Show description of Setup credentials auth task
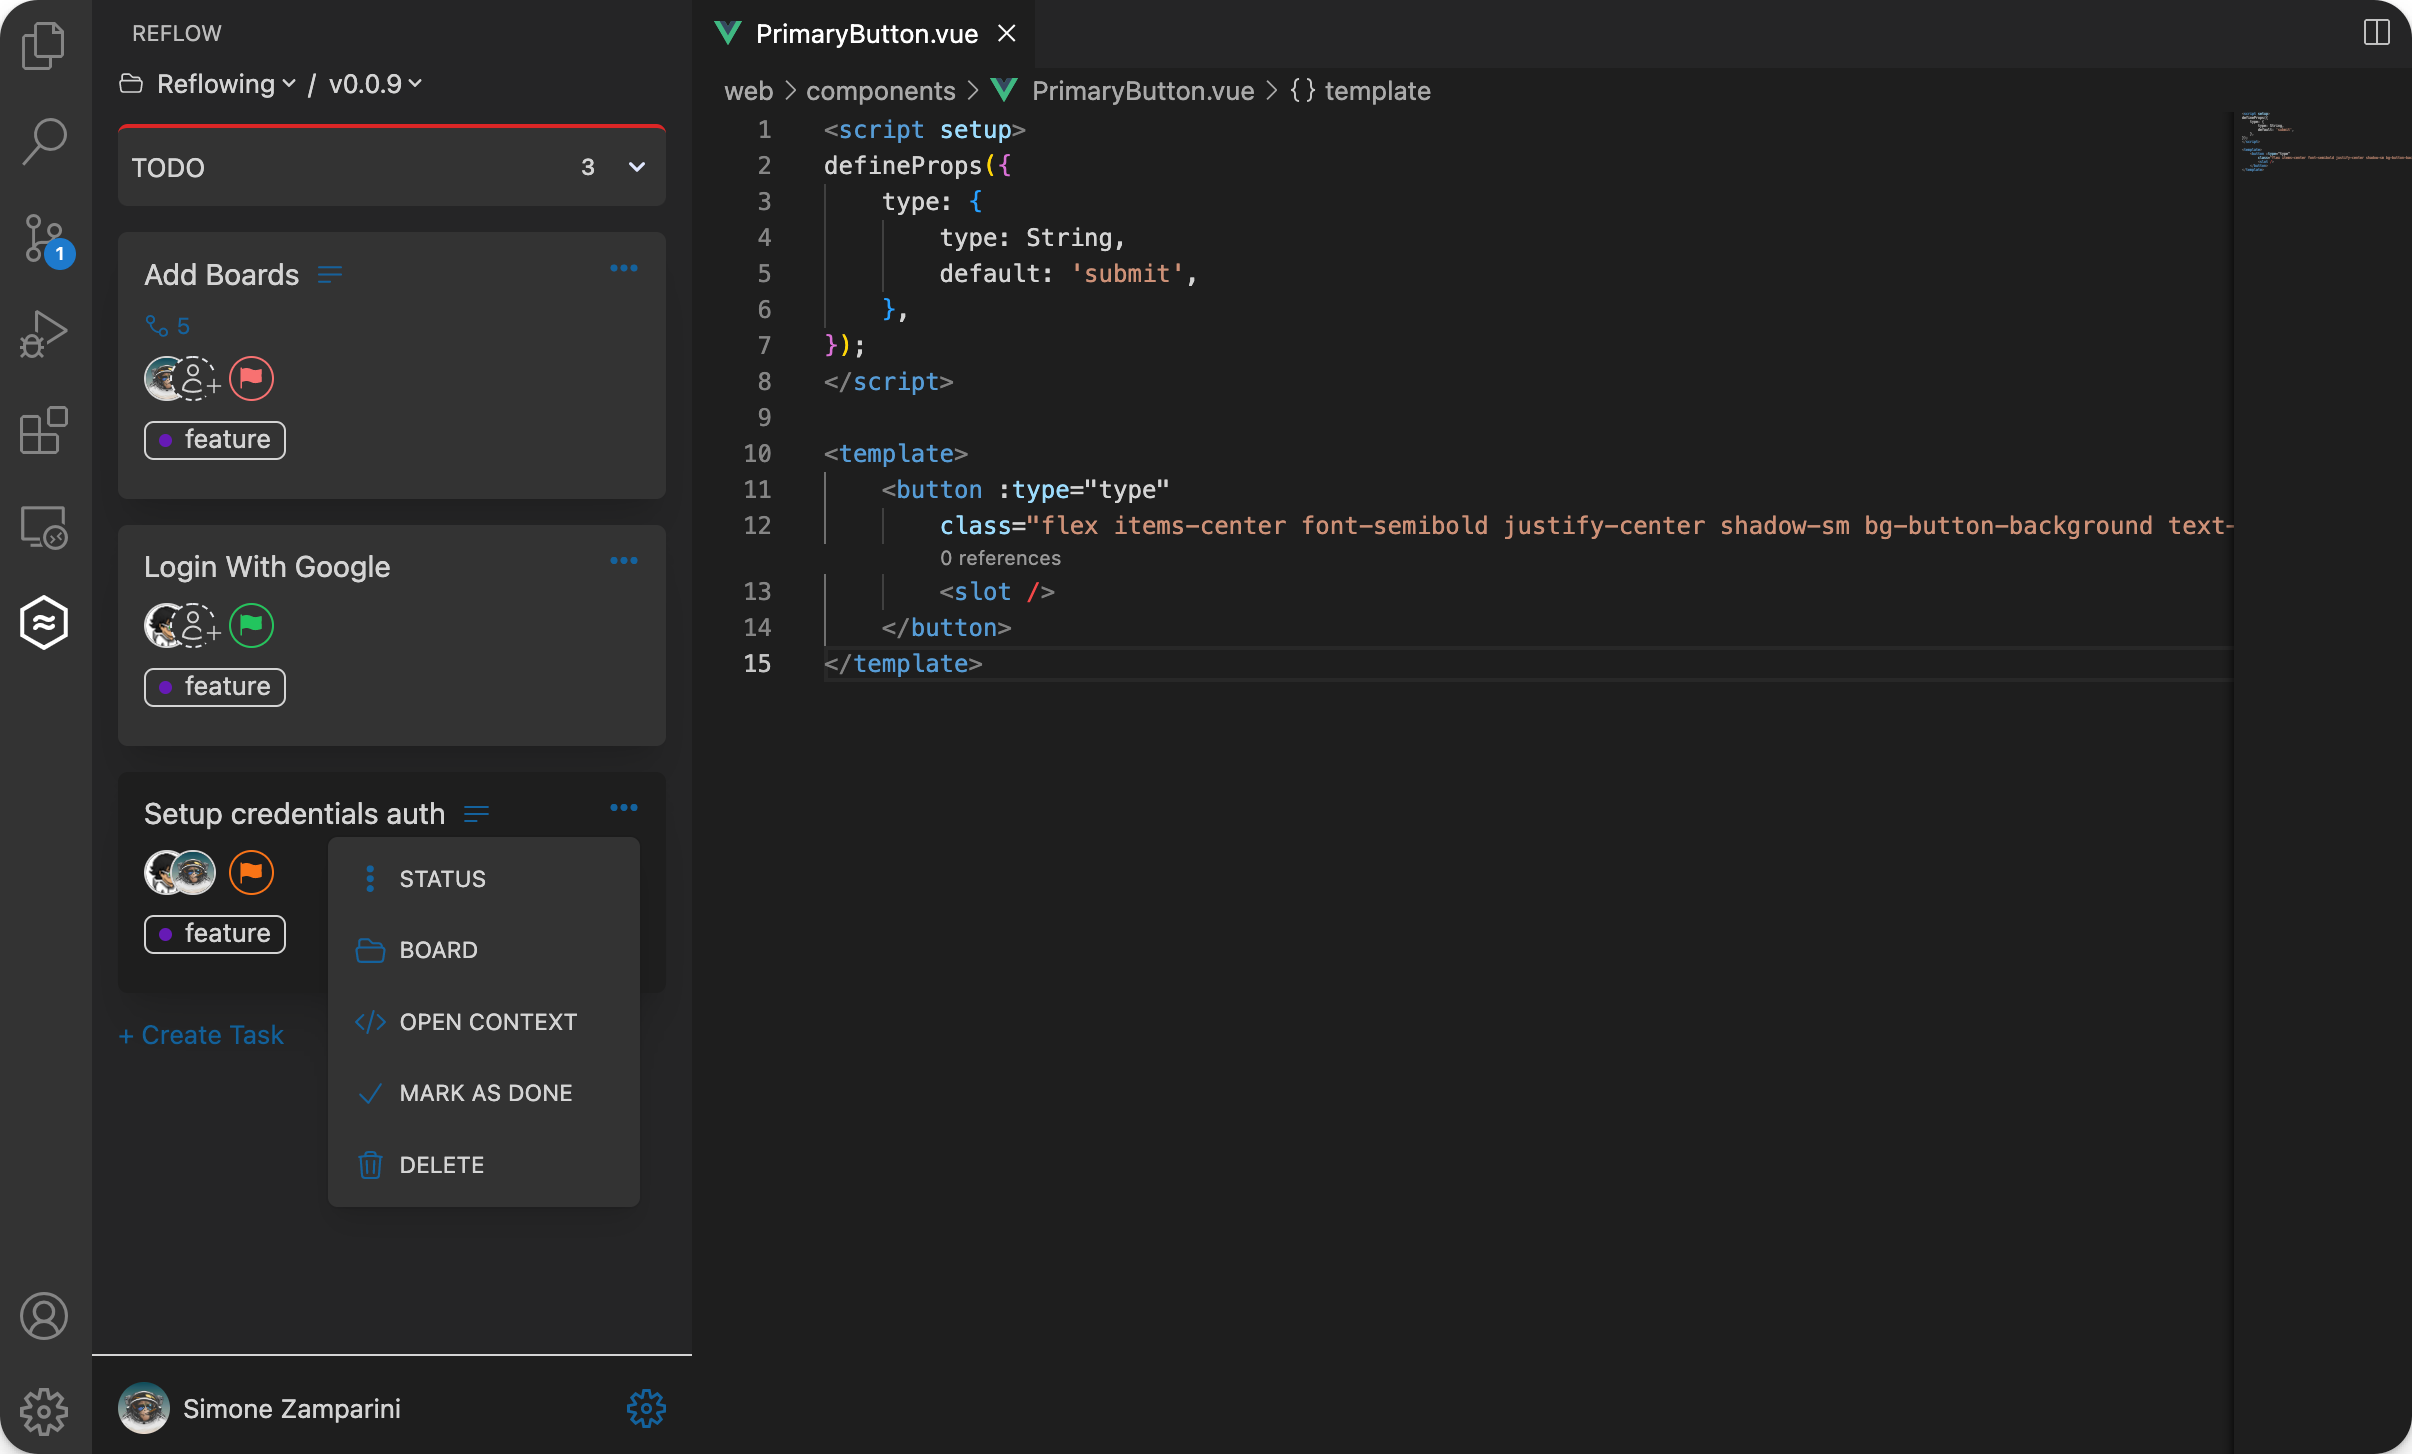Screen dimensions: 2412x1454 [476, 814]
